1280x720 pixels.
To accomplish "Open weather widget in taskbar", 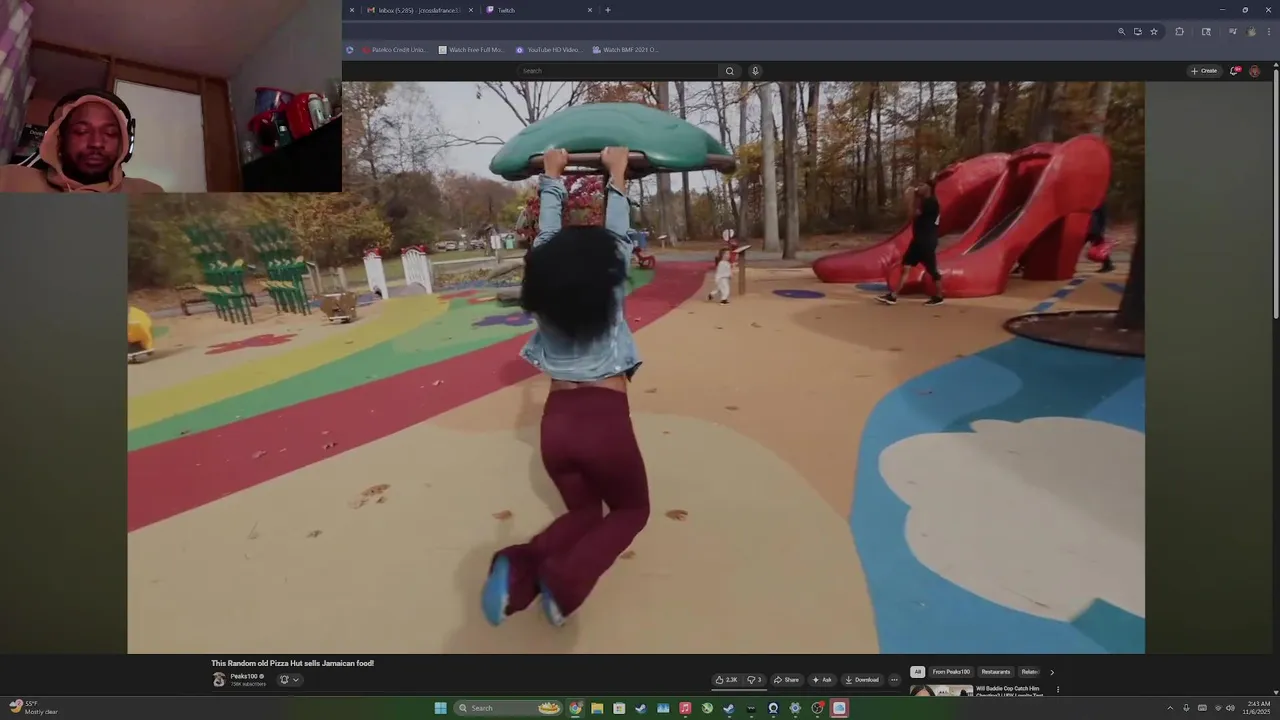I will (33, 708).
